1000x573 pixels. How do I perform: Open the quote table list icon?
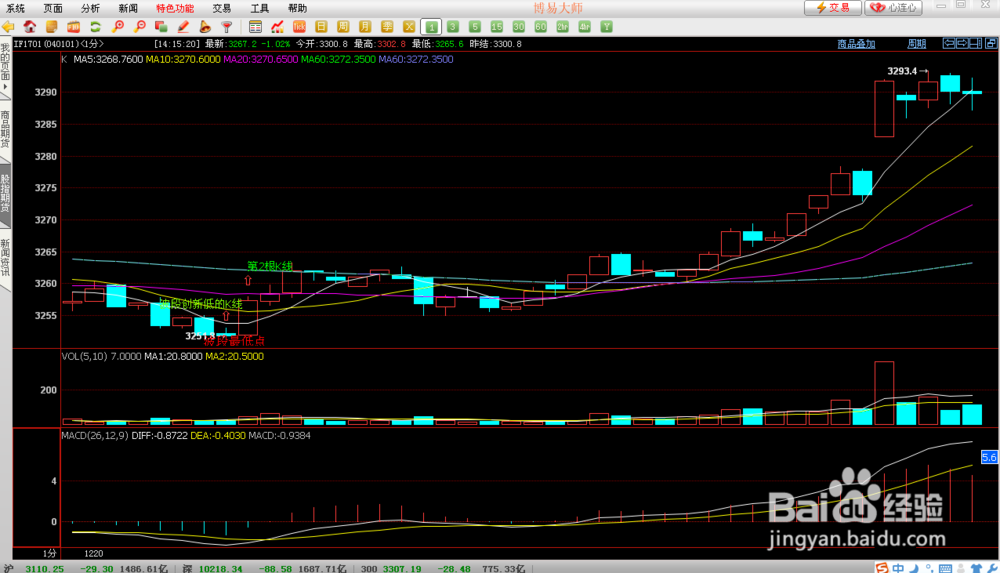[255, 27]
